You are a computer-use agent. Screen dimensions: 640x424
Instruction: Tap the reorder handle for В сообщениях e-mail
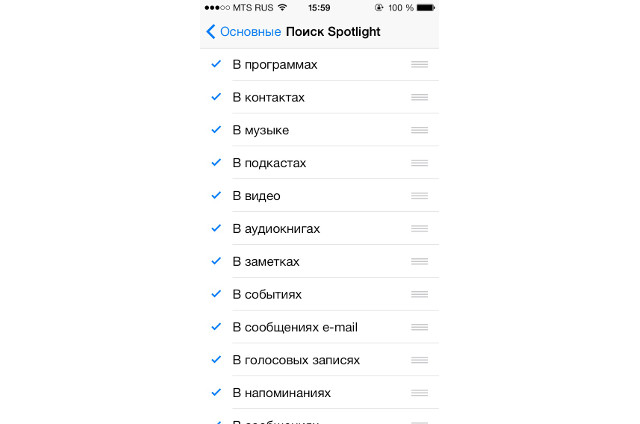pos(419,327)
